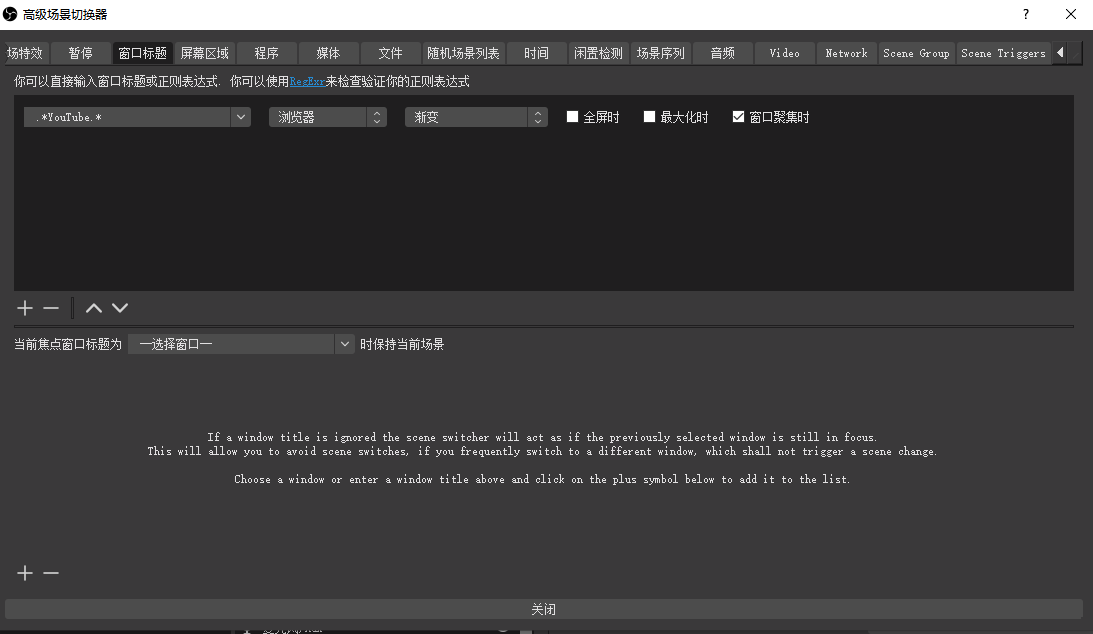Click the tab bar scroll arrow

pyautogui.click(x=1060, y=53)
